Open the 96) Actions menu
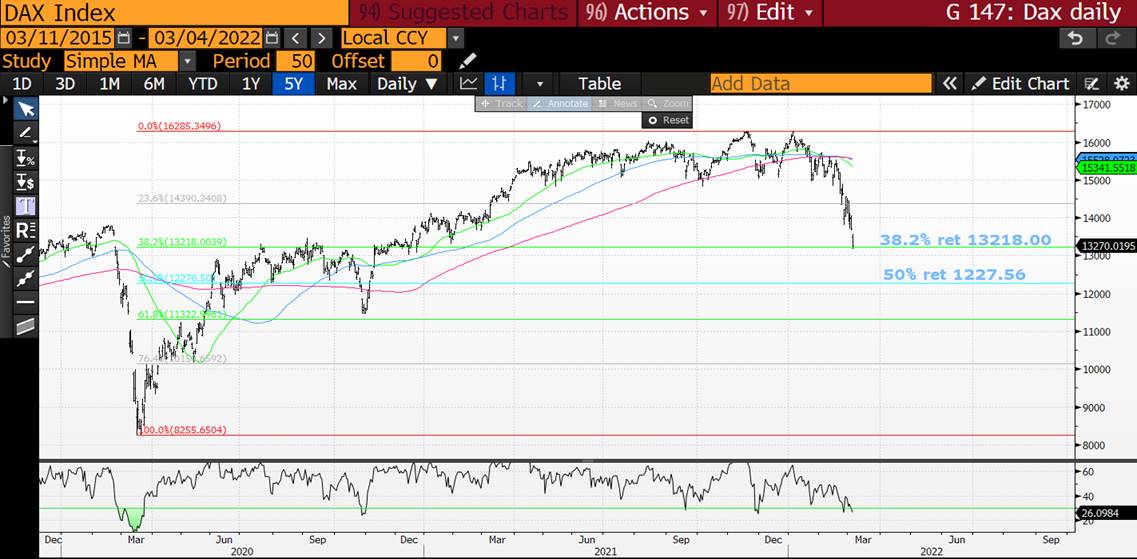This screenshot has width=1137, height=559. pyautogui.click(x=647, y=12)
